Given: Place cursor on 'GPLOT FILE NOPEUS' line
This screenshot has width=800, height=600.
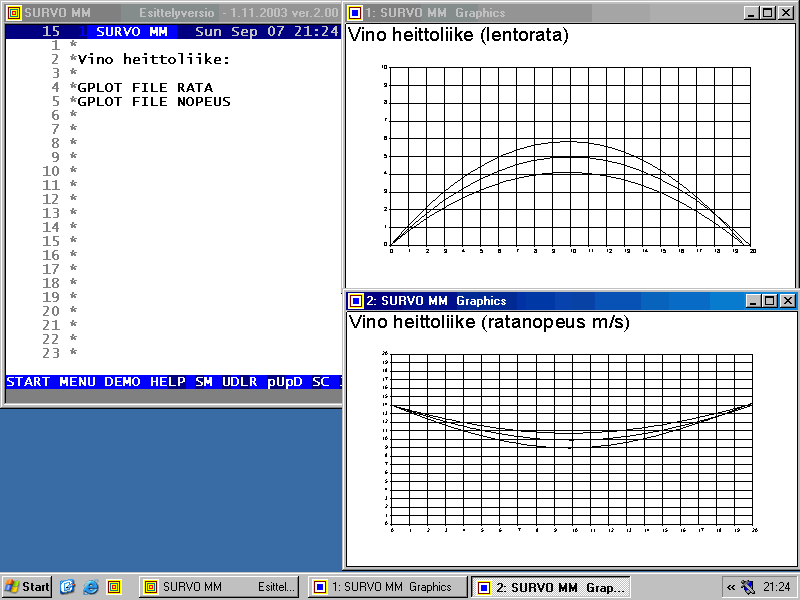Looking at the screenshot, I should click(x=154, y=102).
